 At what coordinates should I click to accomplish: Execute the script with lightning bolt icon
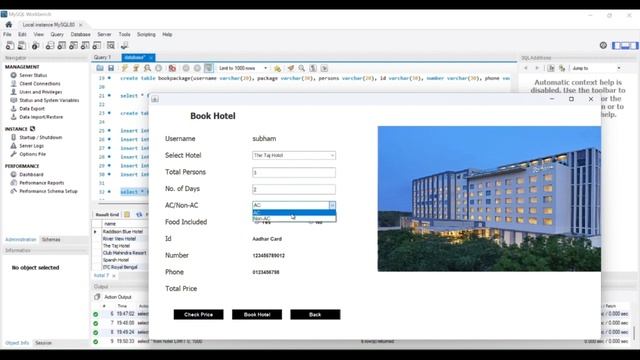coord(125,68)
